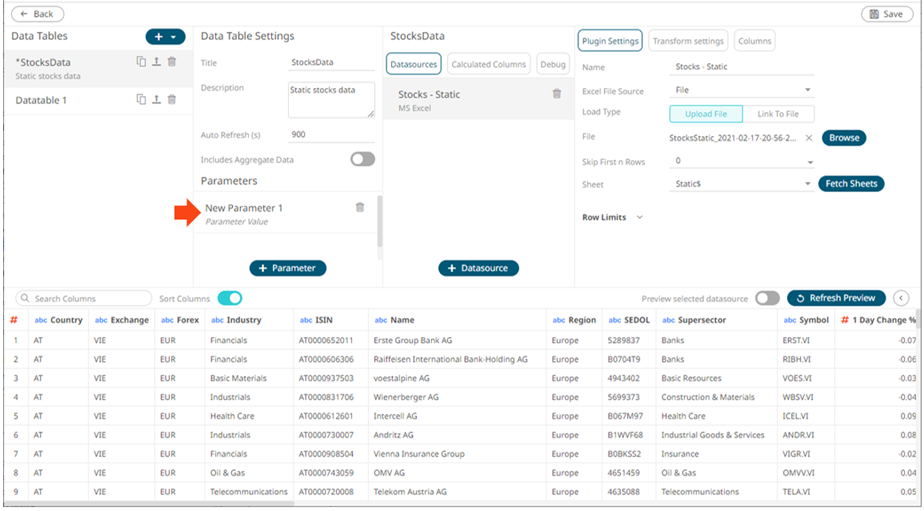Open the Excel File Source dropdown
Image resolution: width=924 pixels, height=511 pixels.
(744, 91)
